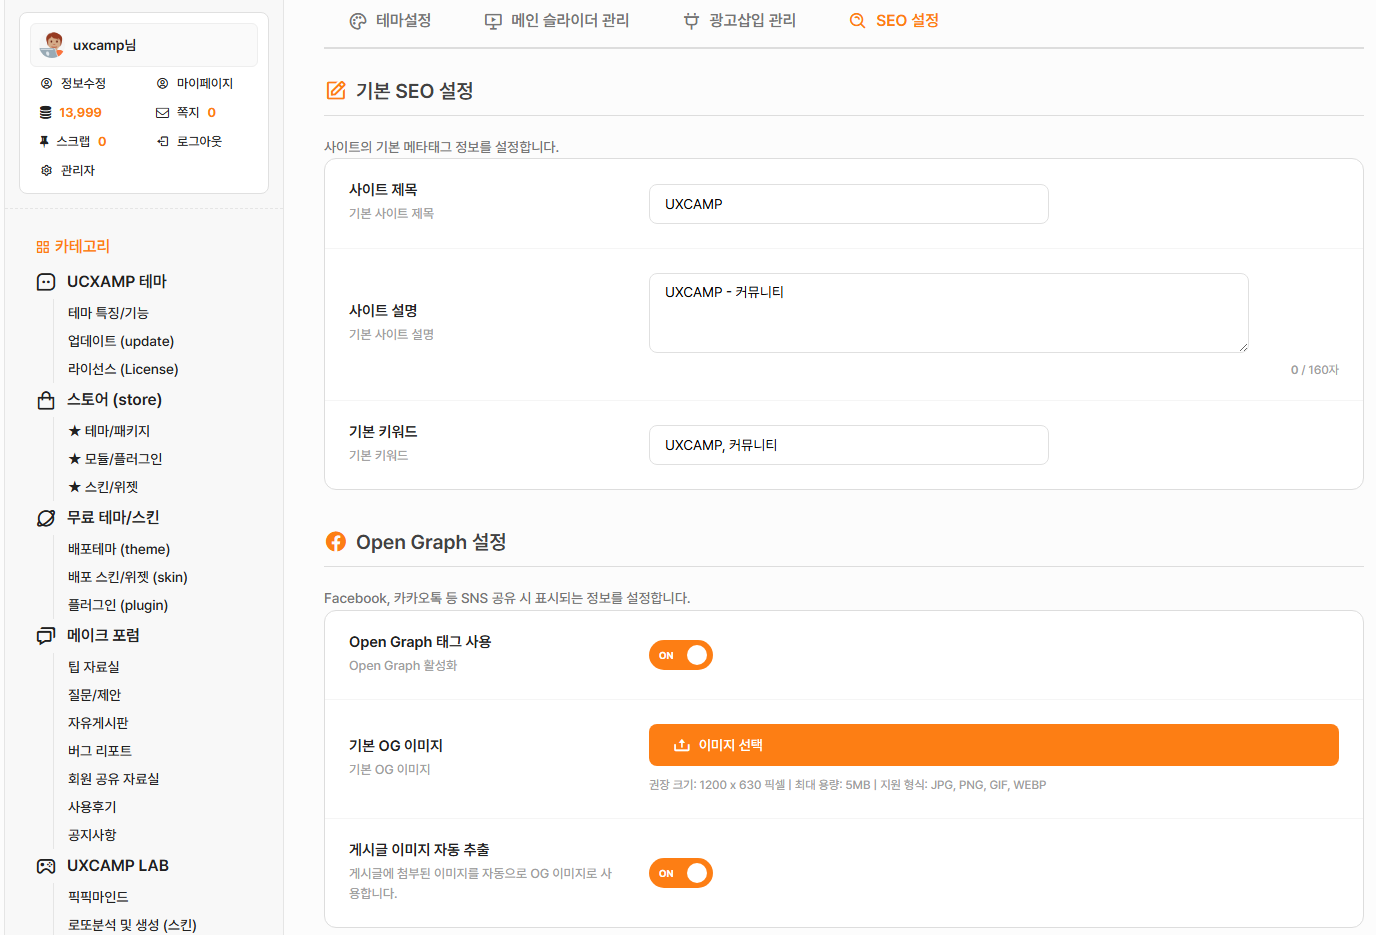
Task: Click the user avatar icon beside uxcamp
Action: click(x=53, y=45)
